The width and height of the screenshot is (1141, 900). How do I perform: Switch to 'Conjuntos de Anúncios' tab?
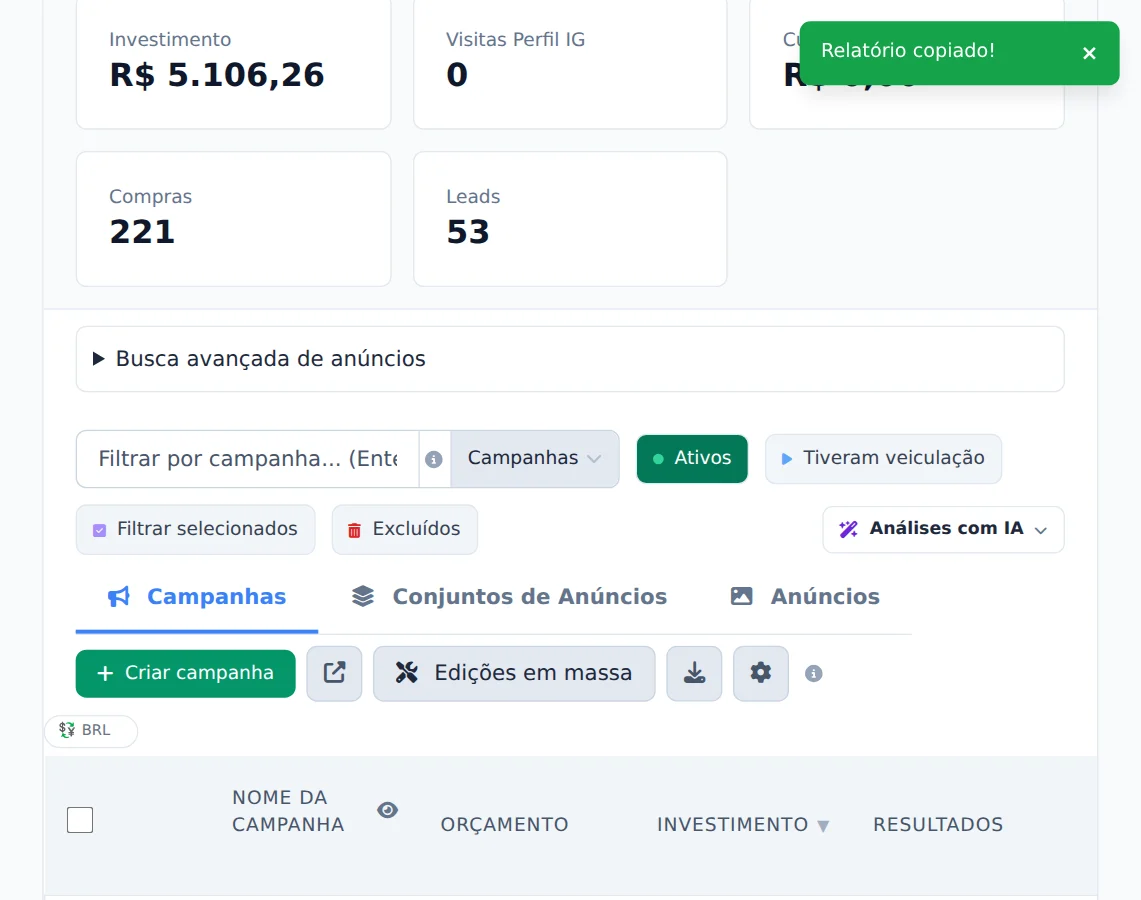pyautogui.click(x=509, y=597)
